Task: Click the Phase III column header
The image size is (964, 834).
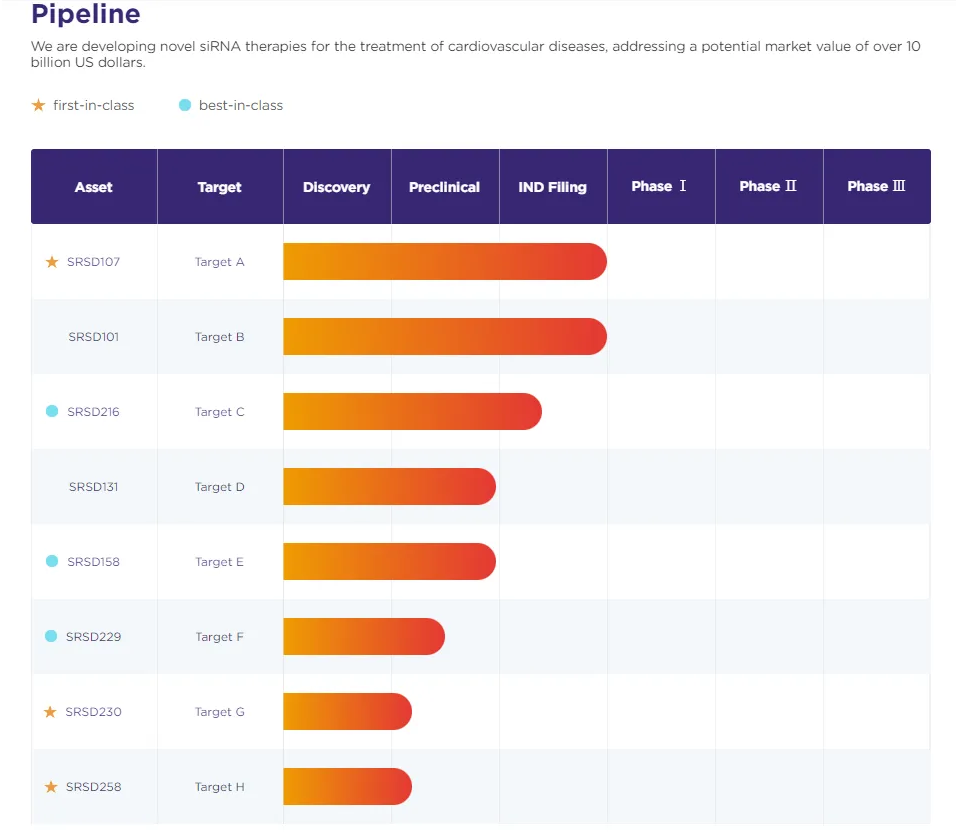Action: (x=876, y=187)
